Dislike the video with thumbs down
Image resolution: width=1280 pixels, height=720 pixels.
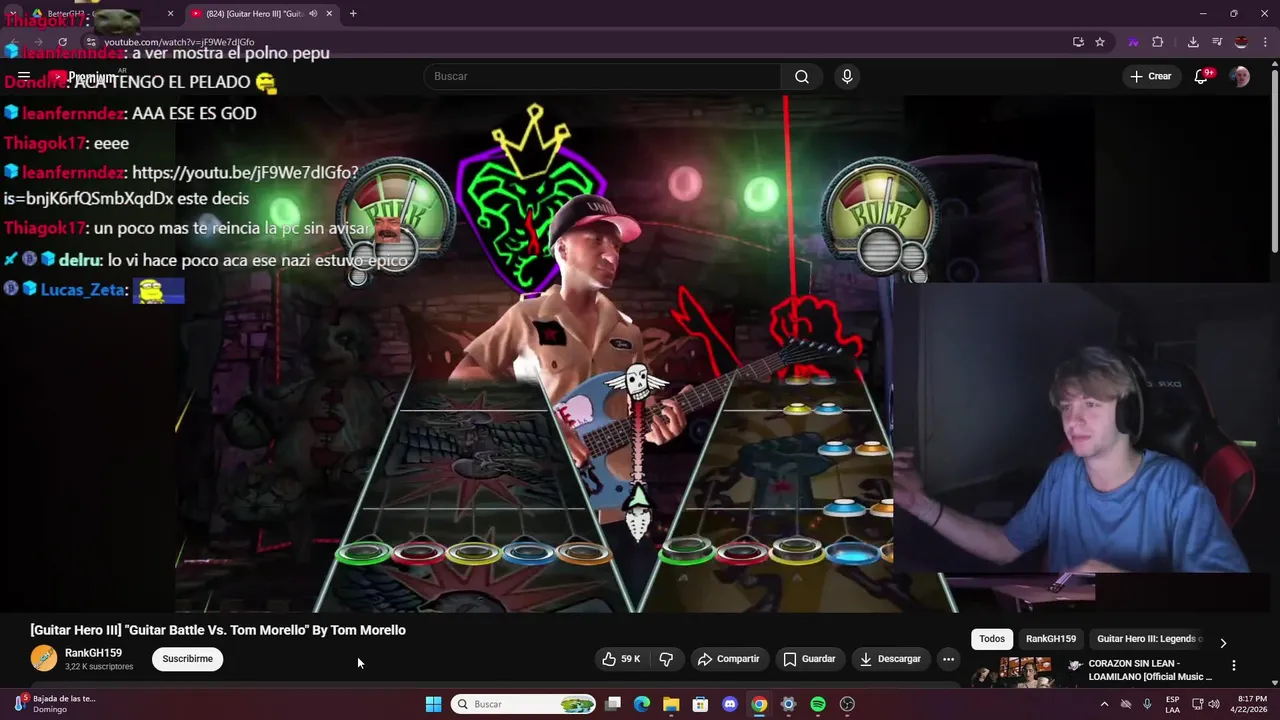click(x=666, y=659)
